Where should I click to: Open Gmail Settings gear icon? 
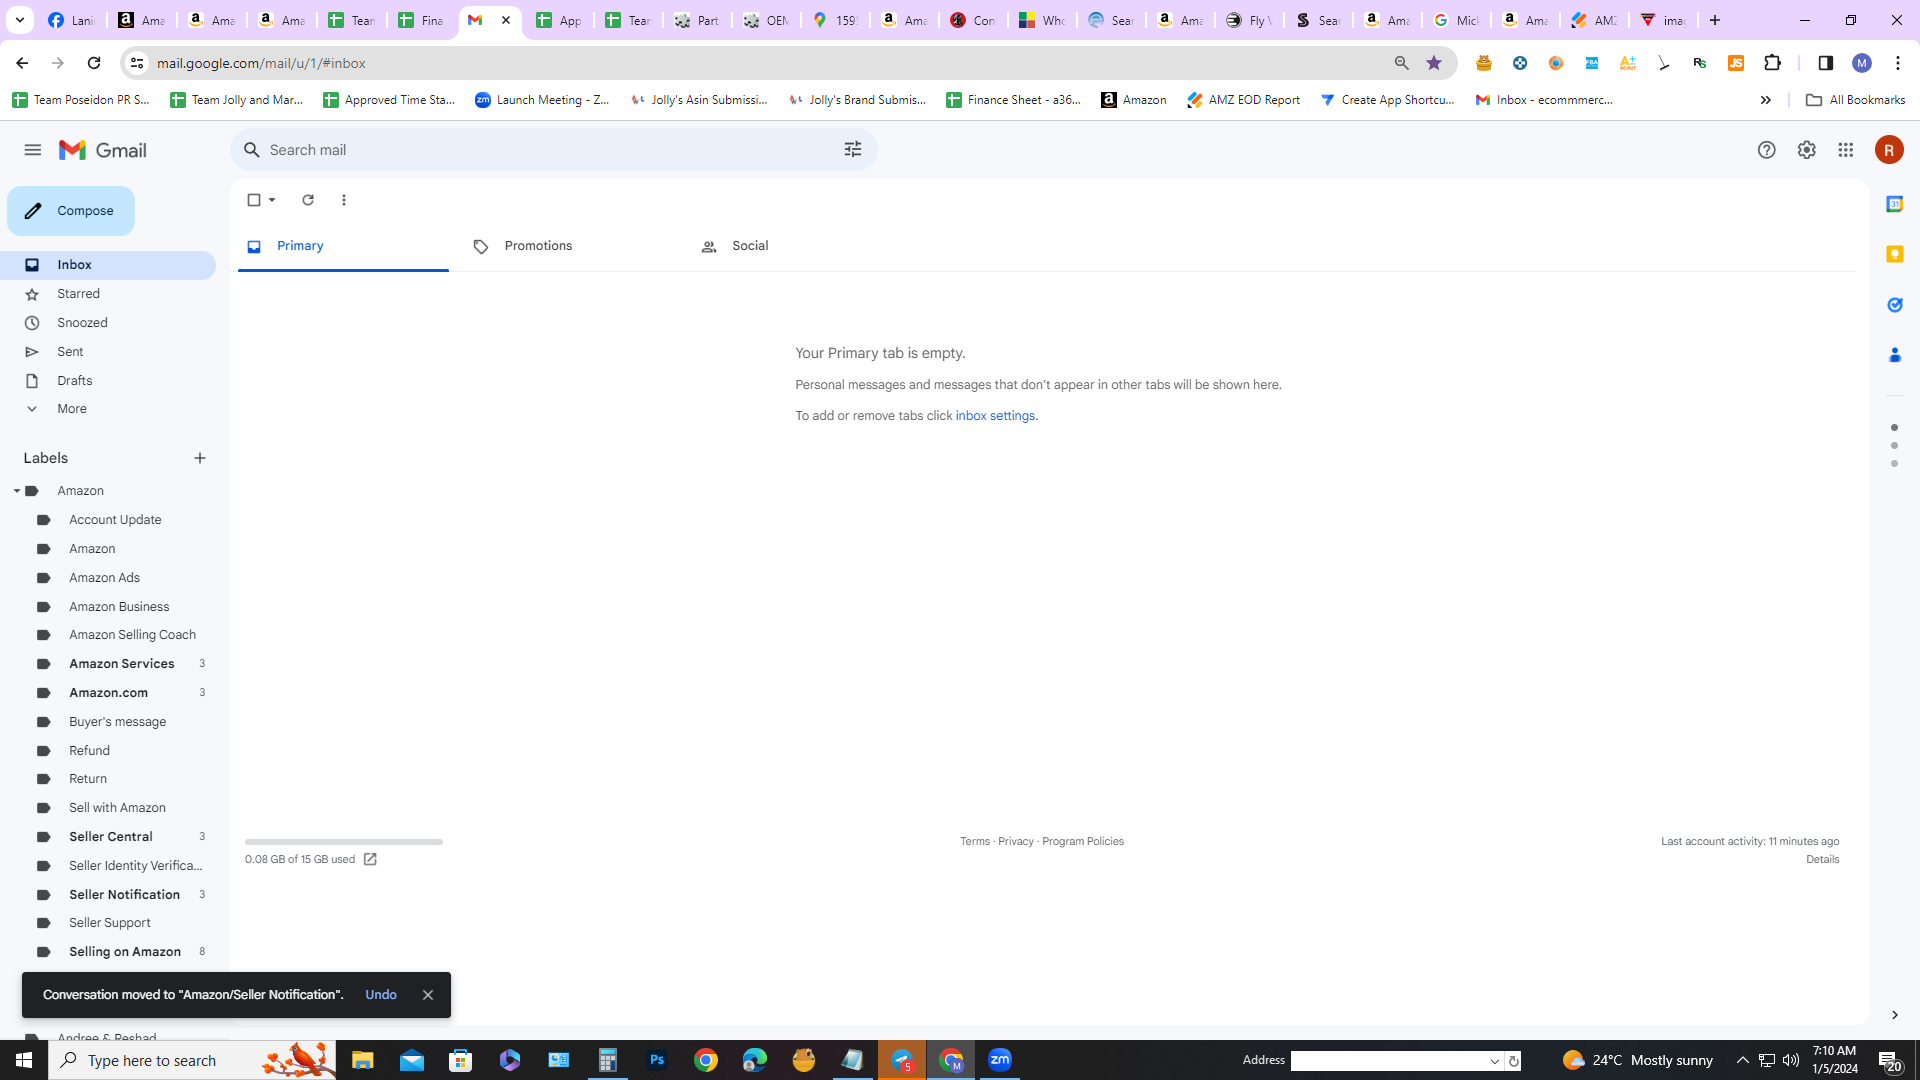pos(1807,150)
